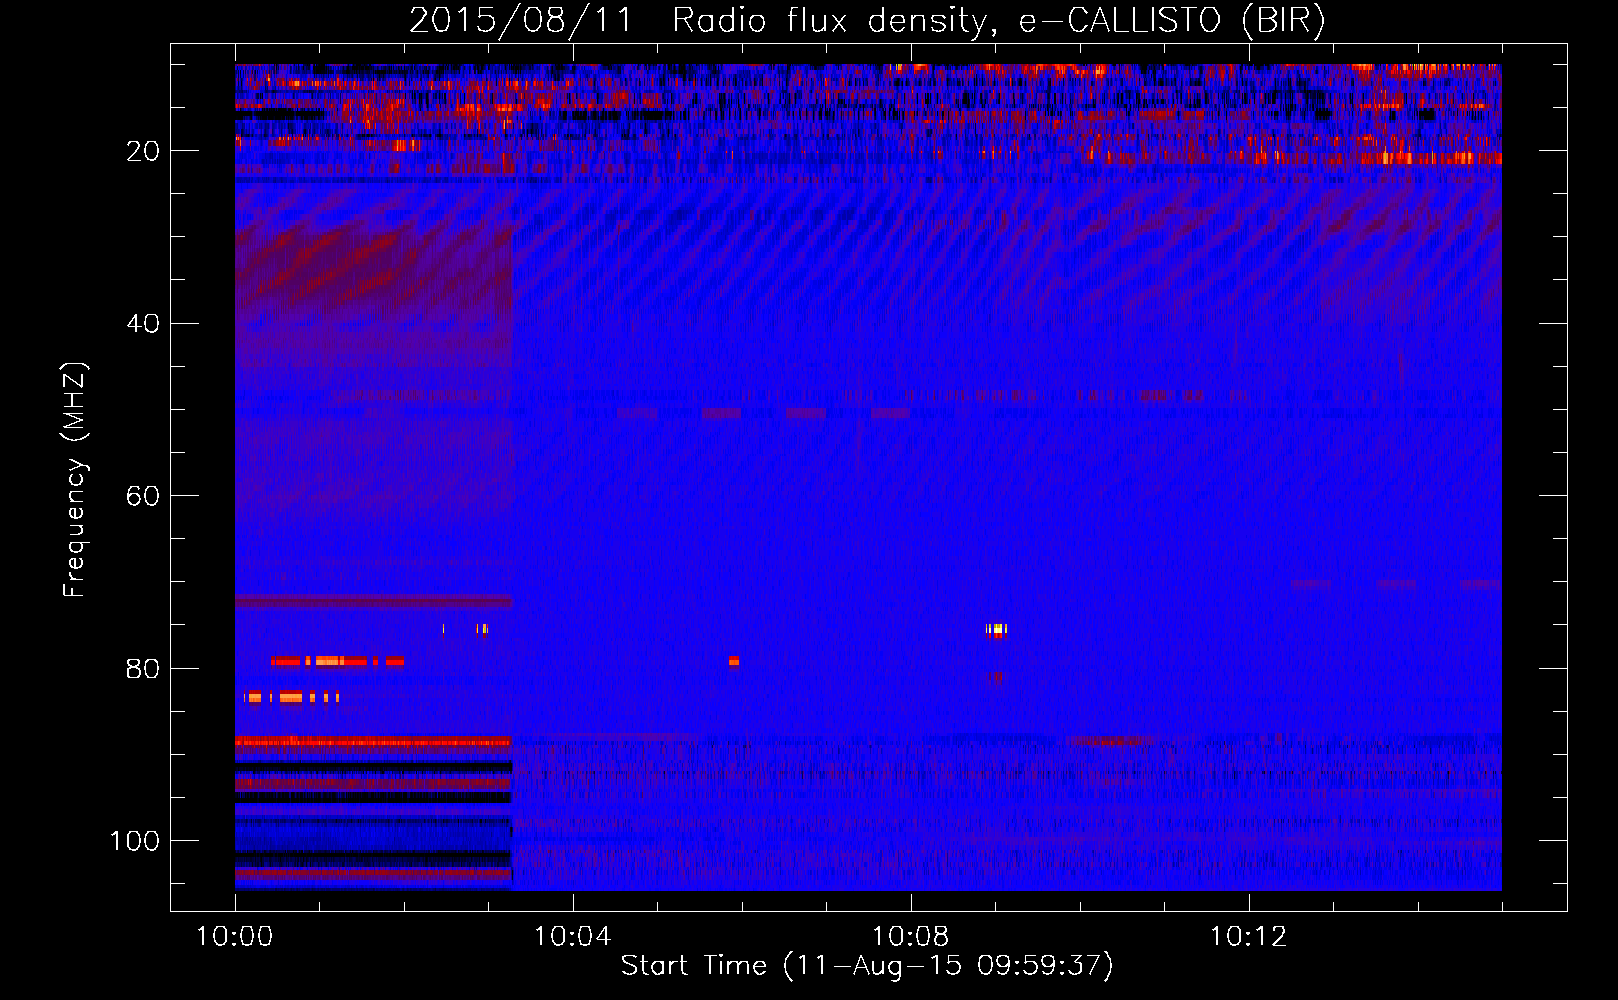Click the '60' frequency tick label
The height and width of the screenshot is (1000, 1618).
[143, 496]
